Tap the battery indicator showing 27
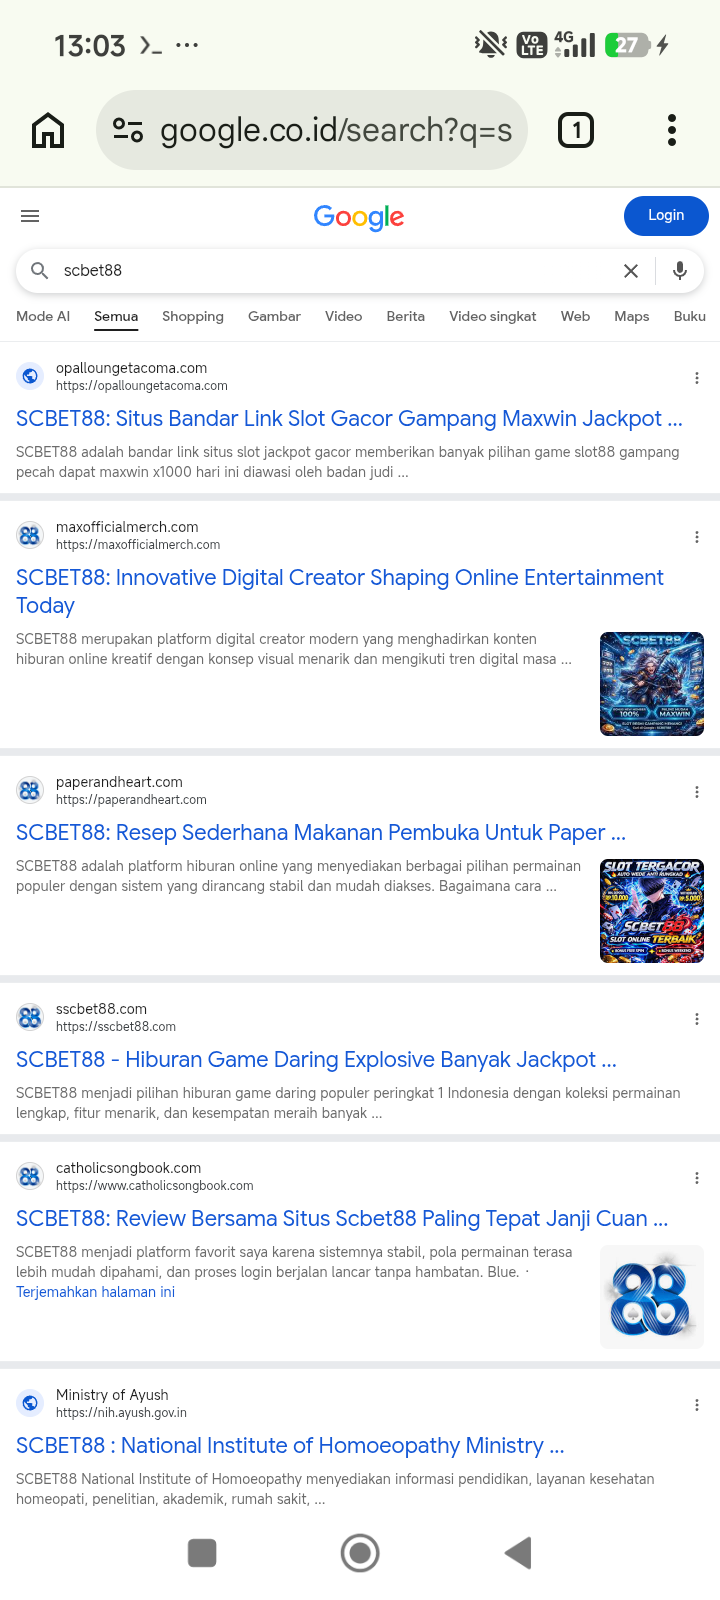Viewport: 720px width, 1600px height. point(629,45)
